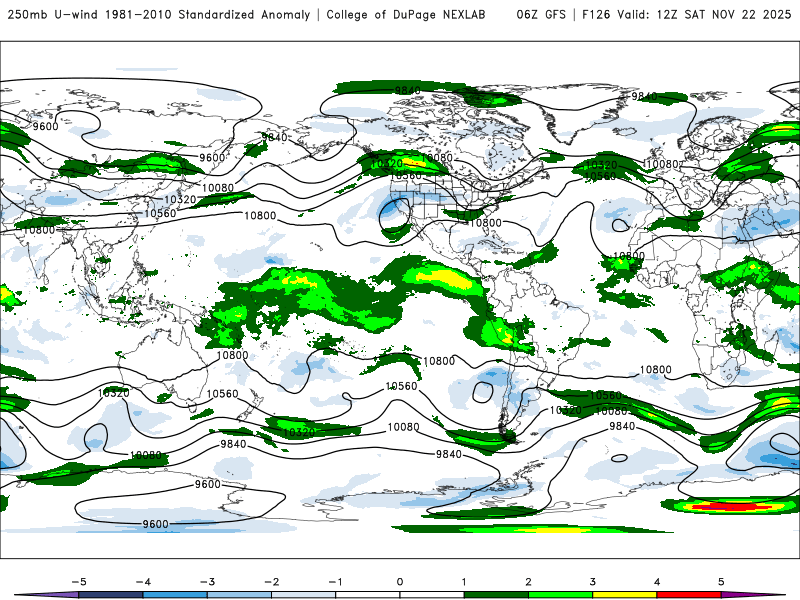The height and width of the screenshot is (600, 800).
Task: Click the color bar label -5
Action: pyautogui.click(x=79, y=582)
